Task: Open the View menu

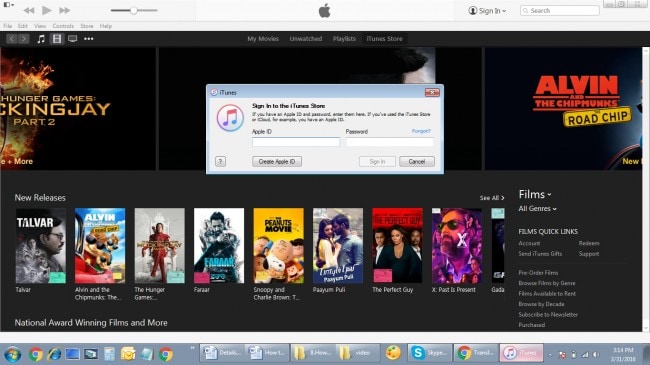Action: 40,26
